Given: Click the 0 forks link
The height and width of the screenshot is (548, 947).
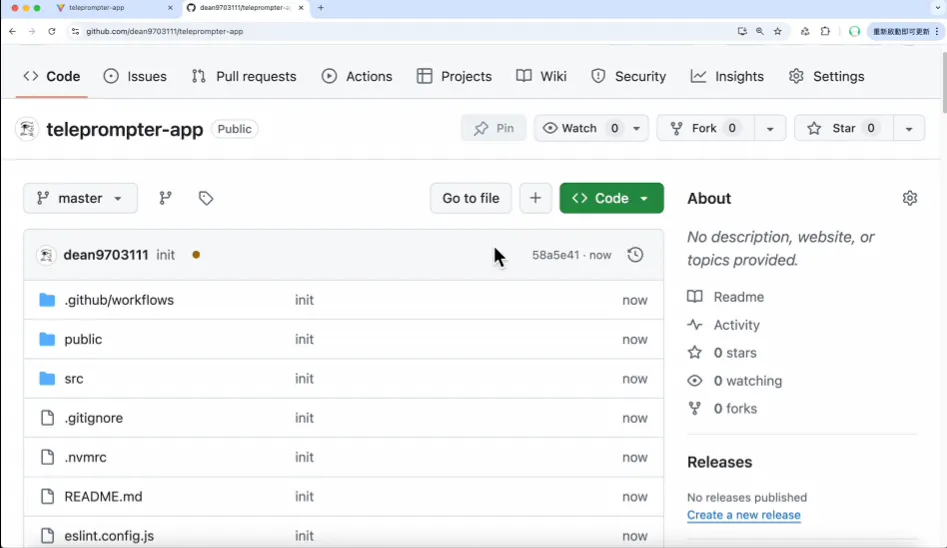Looking at the screenshot, I should pyautogui.click(x=734, y=408).
